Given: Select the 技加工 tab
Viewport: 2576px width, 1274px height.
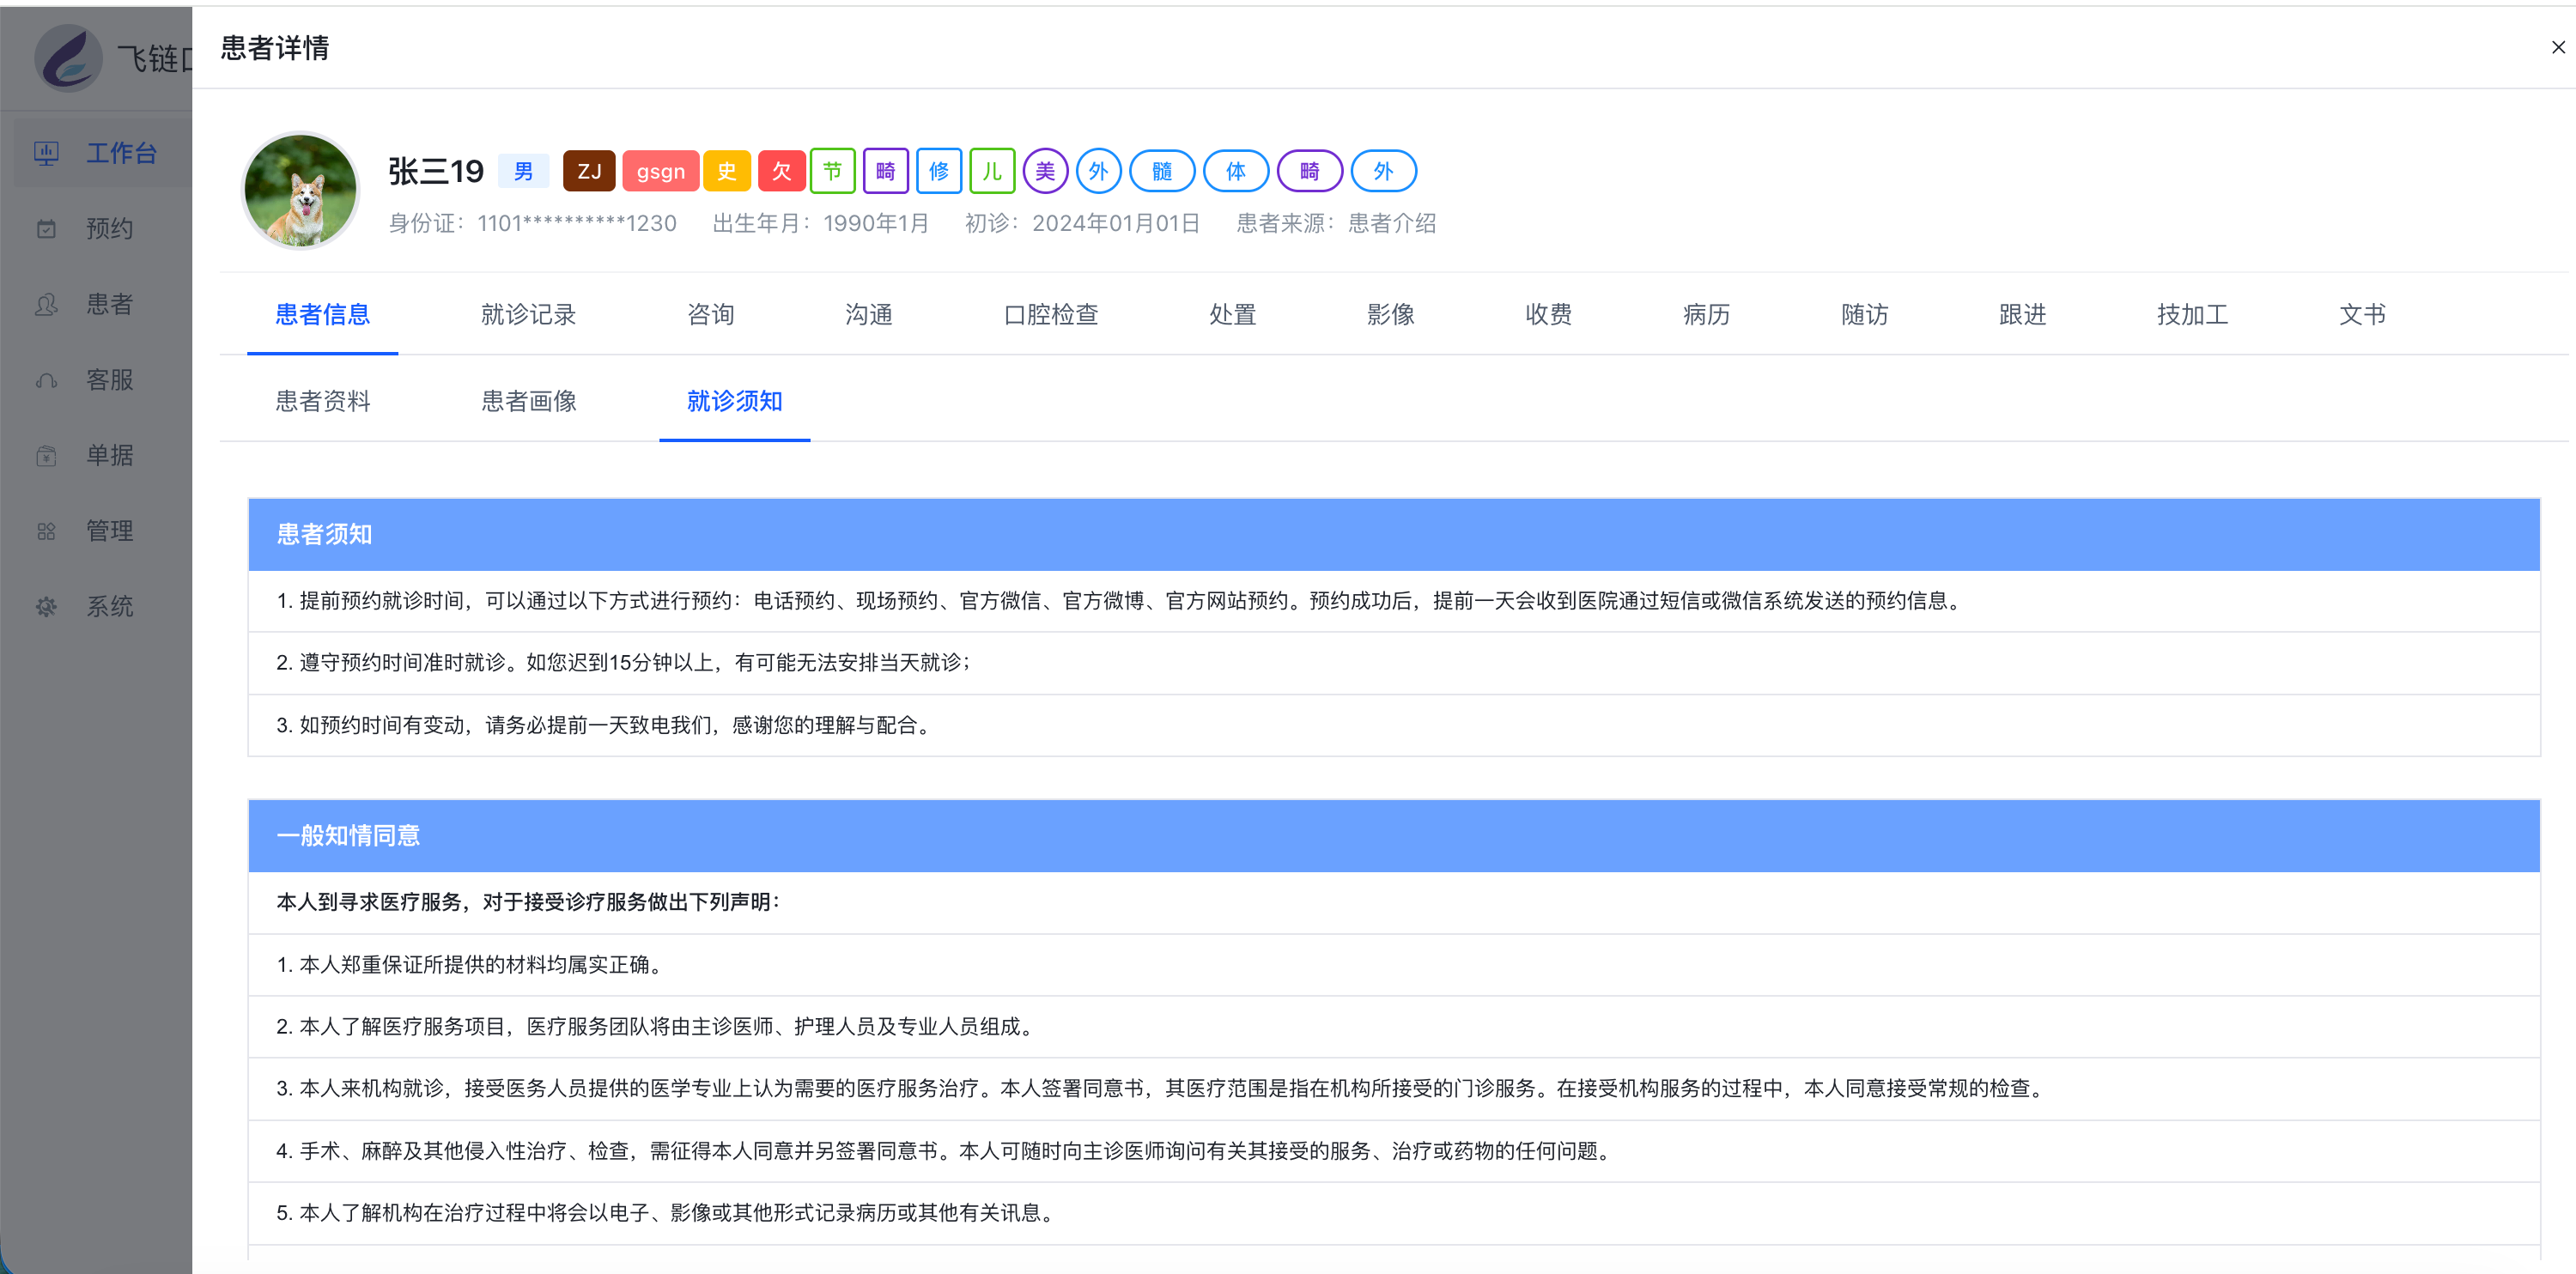Looking at the screenshot, I should coord(2193,314).
